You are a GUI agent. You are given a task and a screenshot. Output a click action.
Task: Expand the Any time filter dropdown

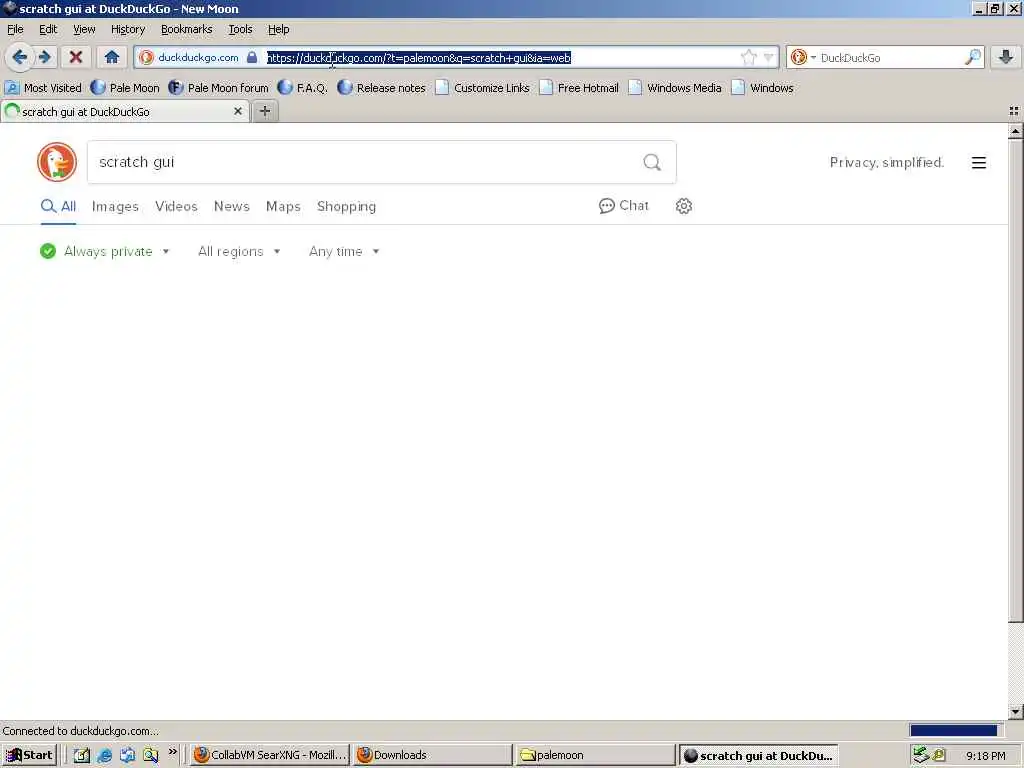click(344, 251)
